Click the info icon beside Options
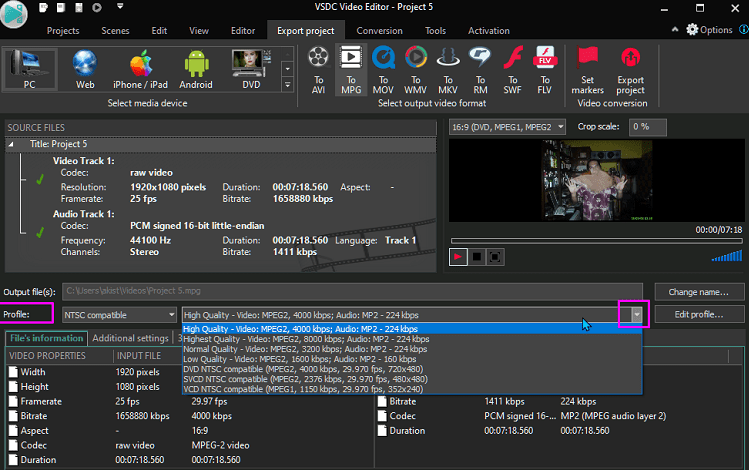Viewport: 749px width, 470px height. (x=744, y=30)
